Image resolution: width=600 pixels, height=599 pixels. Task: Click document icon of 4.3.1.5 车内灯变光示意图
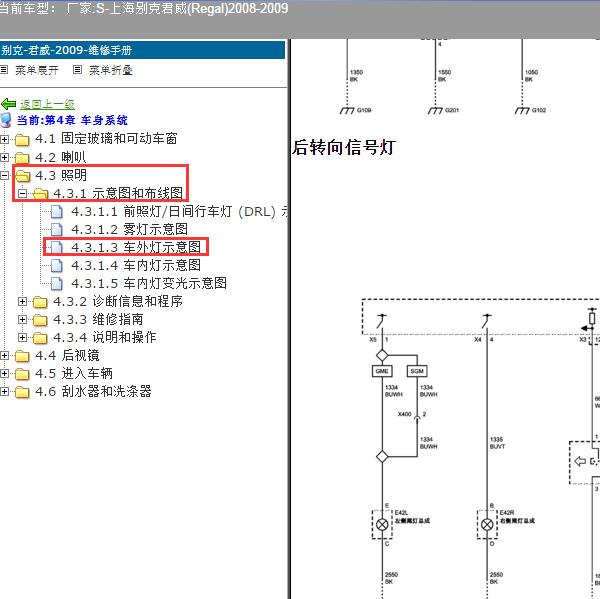click(57, 283)
